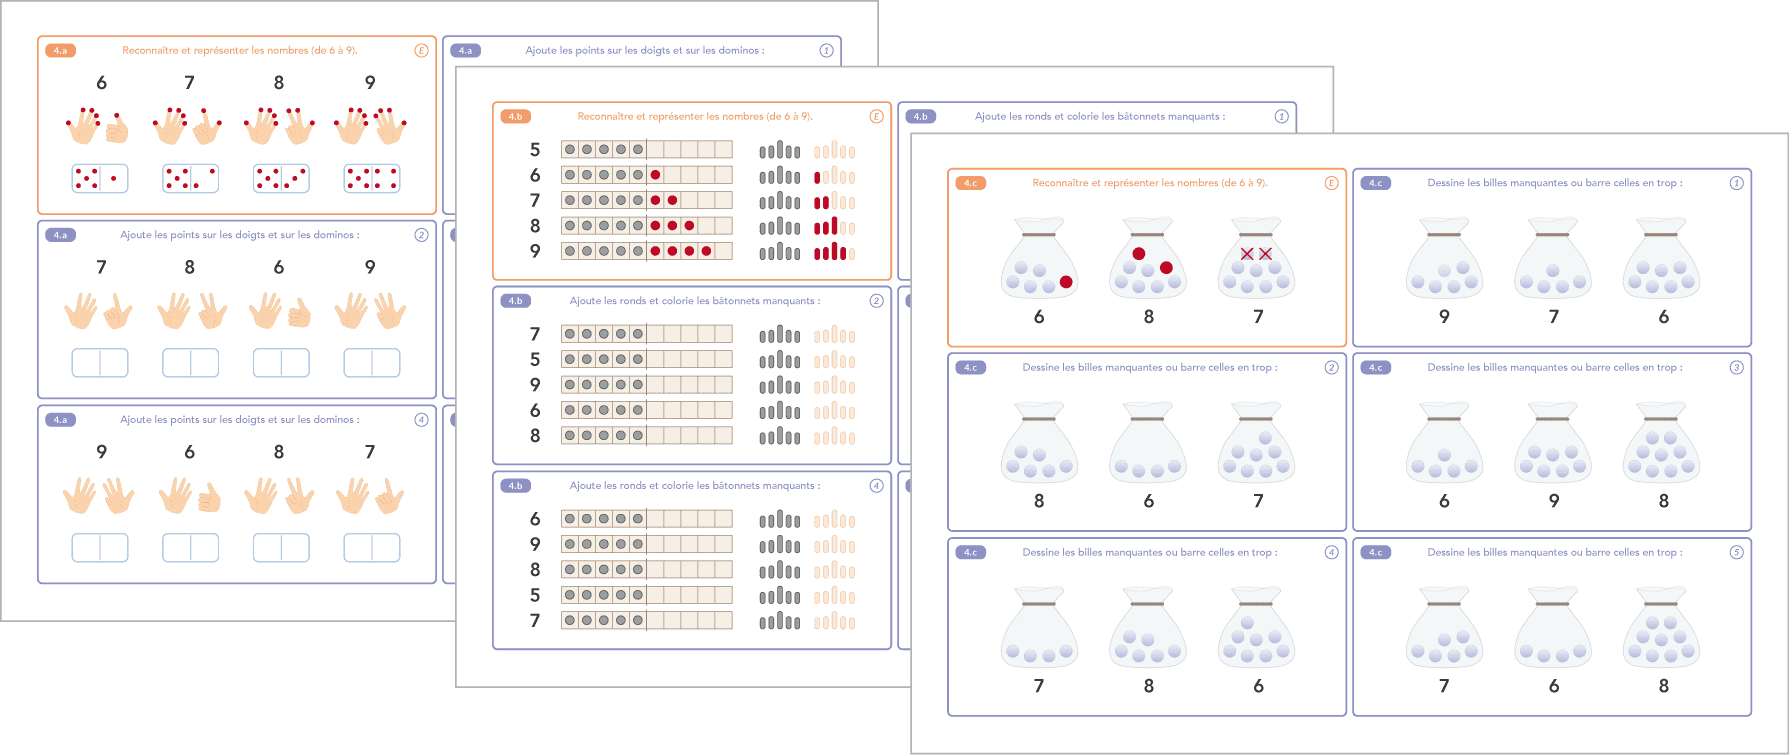This screenshot has width=1789, height=755.
Task: Click the circled 4 on the 4.c sheet
Action: [1331, 553]
